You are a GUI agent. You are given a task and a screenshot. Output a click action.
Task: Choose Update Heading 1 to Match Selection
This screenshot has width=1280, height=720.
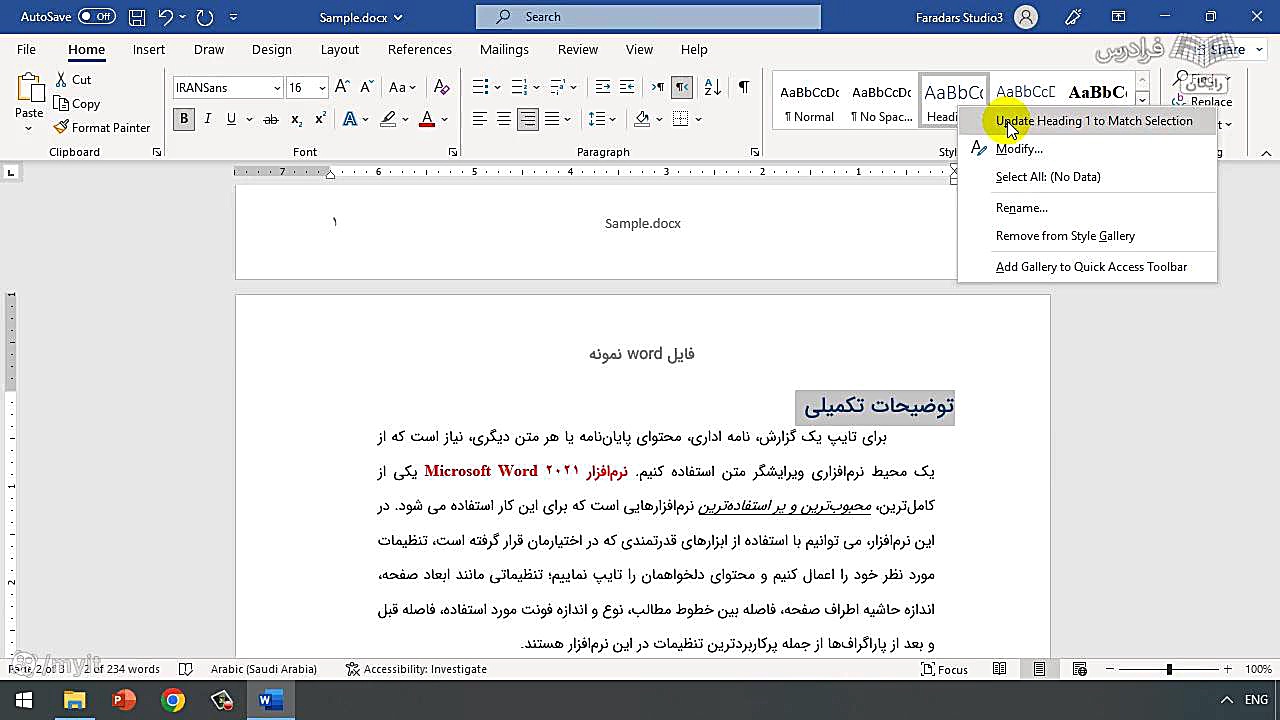point(1094,121)
